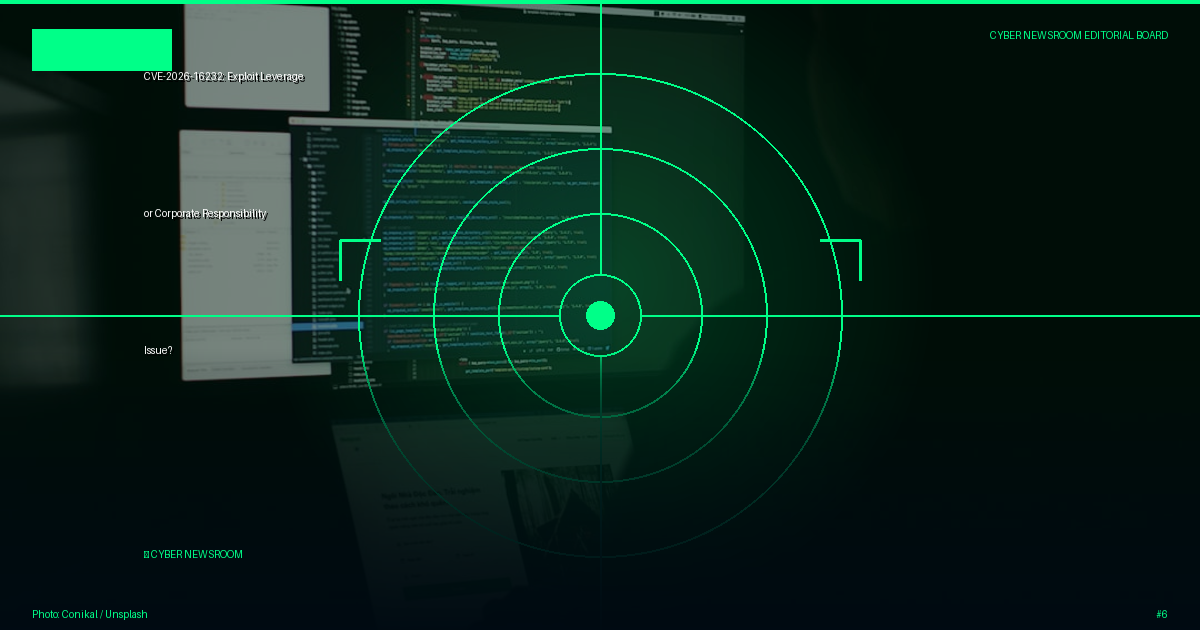This screenshot has width=1200, height=630.
Task: Click the 'Photo: Conikal / Unsplash' credit
Action: coord(90,614)
